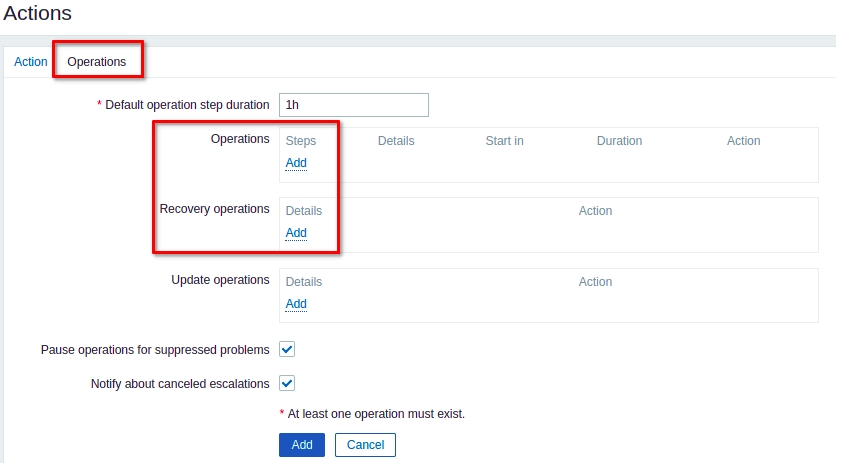
Task: Click the Cancel button
Action: click(x=365, y=445)
